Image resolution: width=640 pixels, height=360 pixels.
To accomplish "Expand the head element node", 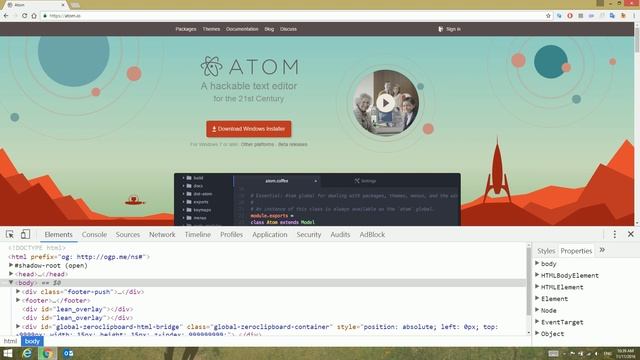I will coord(11,274).
